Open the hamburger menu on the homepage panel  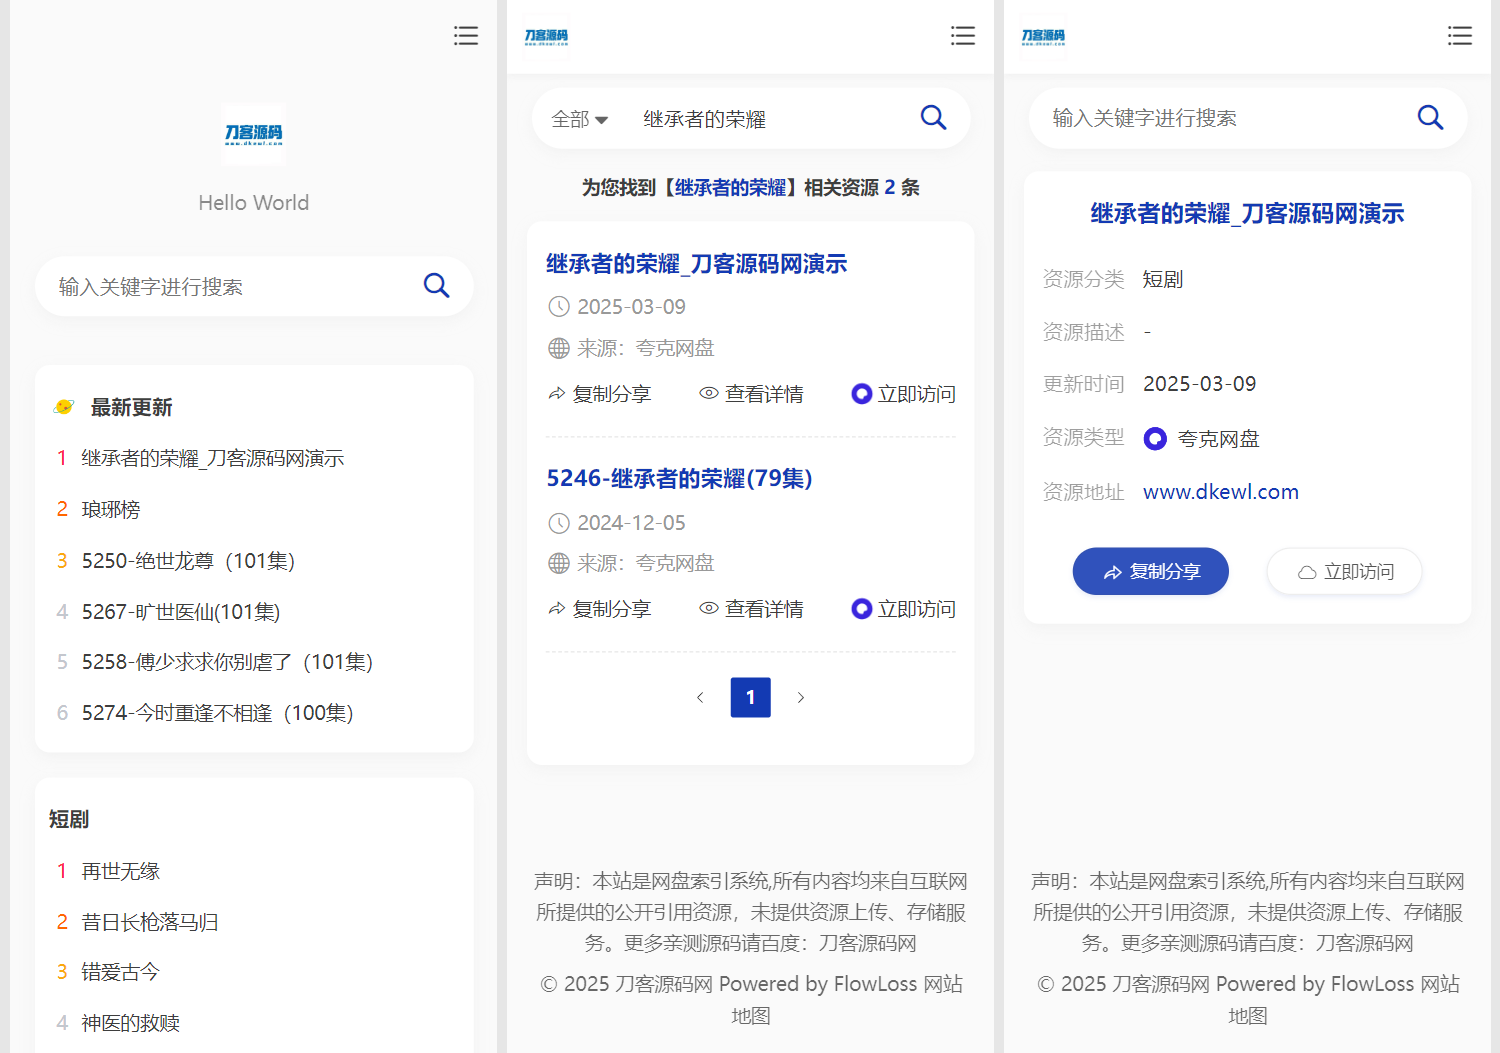(x=466, y=35)
